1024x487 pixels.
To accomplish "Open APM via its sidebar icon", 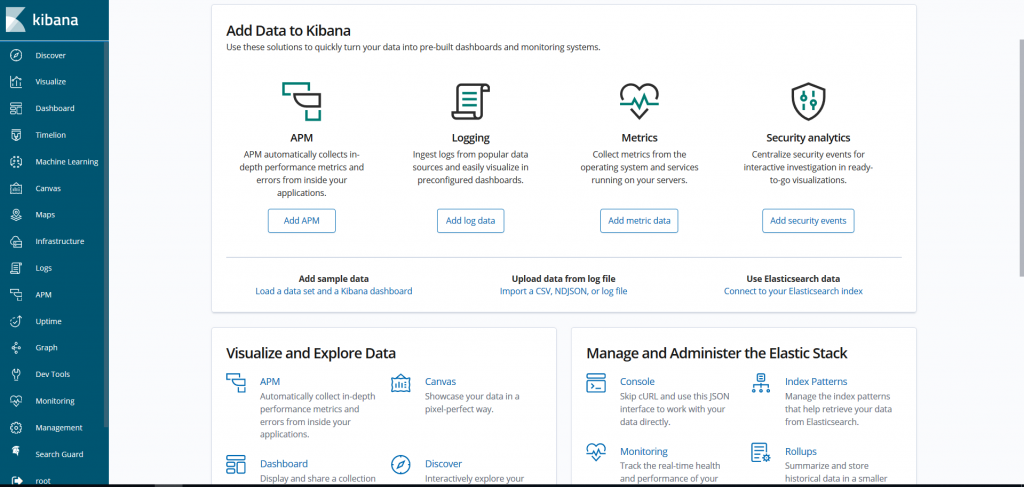I will [x=16, y=295].
